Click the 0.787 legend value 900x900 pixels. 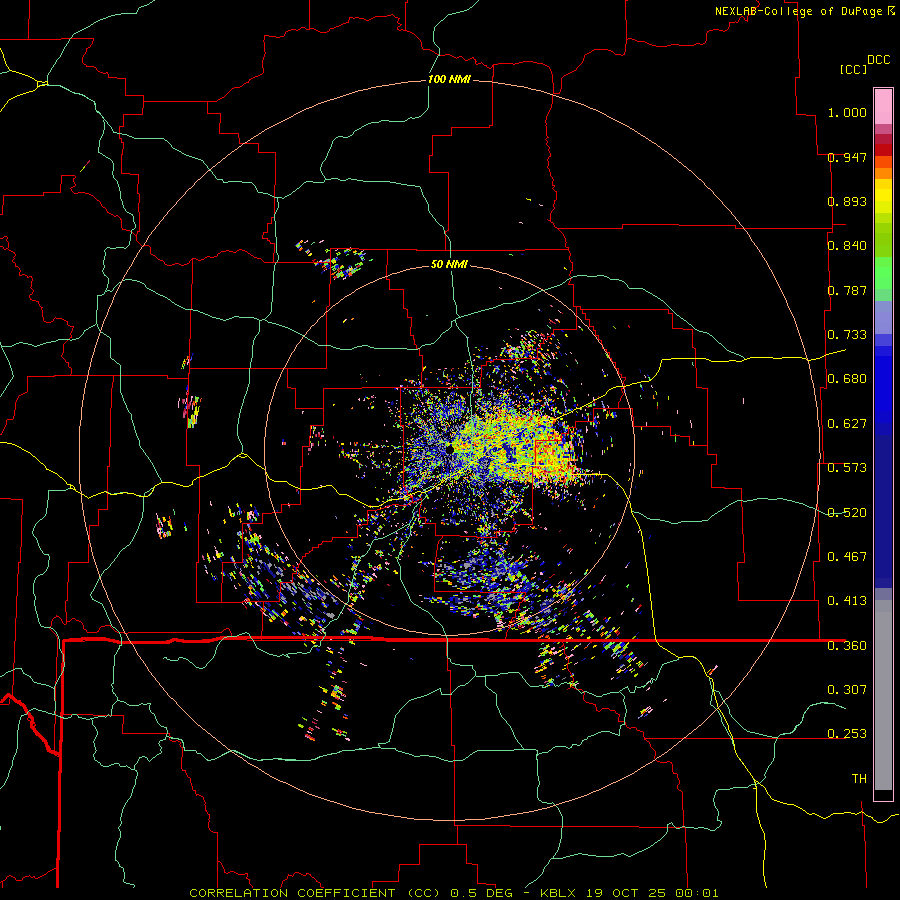[x=847, y=290]
